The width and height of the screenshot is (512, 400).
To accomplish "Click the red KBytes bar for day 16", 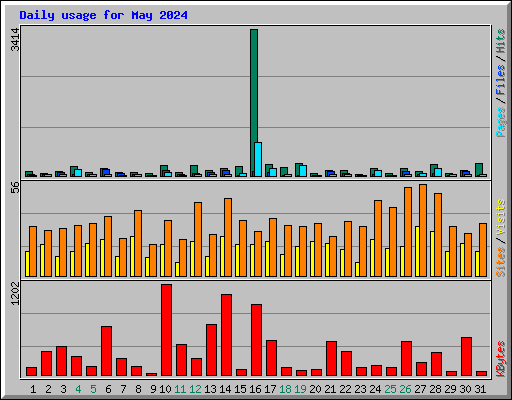I will click(x=256, y=340).
